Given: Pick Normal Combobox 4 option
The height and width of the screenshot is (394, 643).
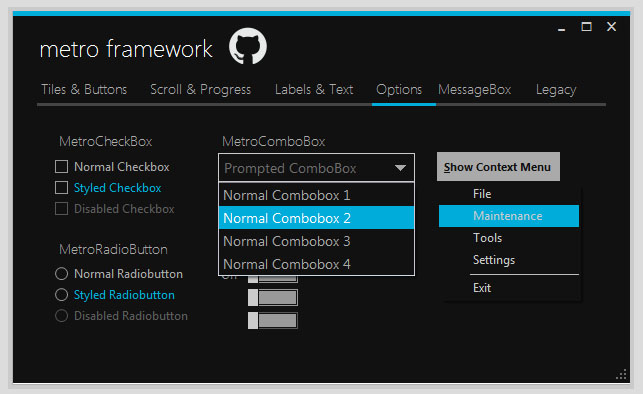Looking at the screenshot, I should click(x=316, y=264).
